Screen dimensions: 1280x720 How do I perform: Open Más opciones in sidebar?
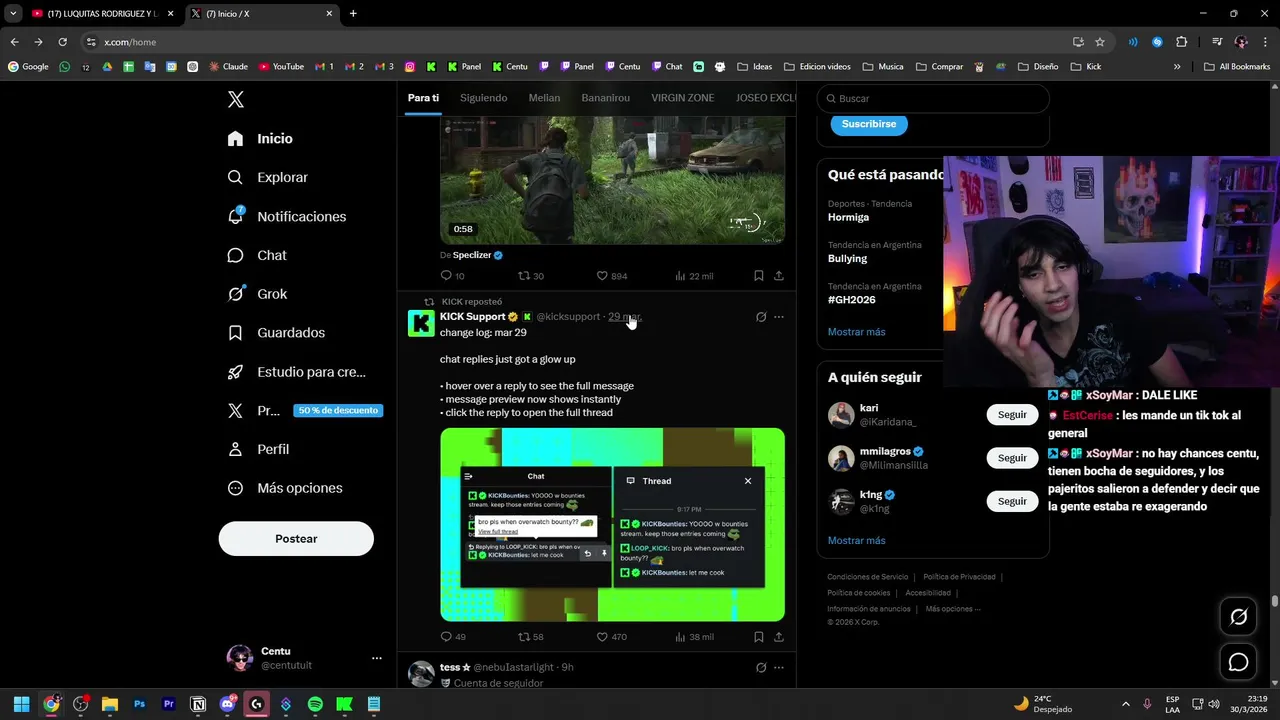click(x=285, y=488)
